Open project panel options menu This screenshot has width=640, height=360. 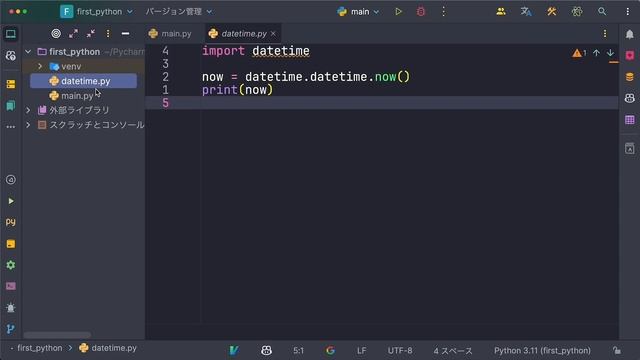(108, 34)
